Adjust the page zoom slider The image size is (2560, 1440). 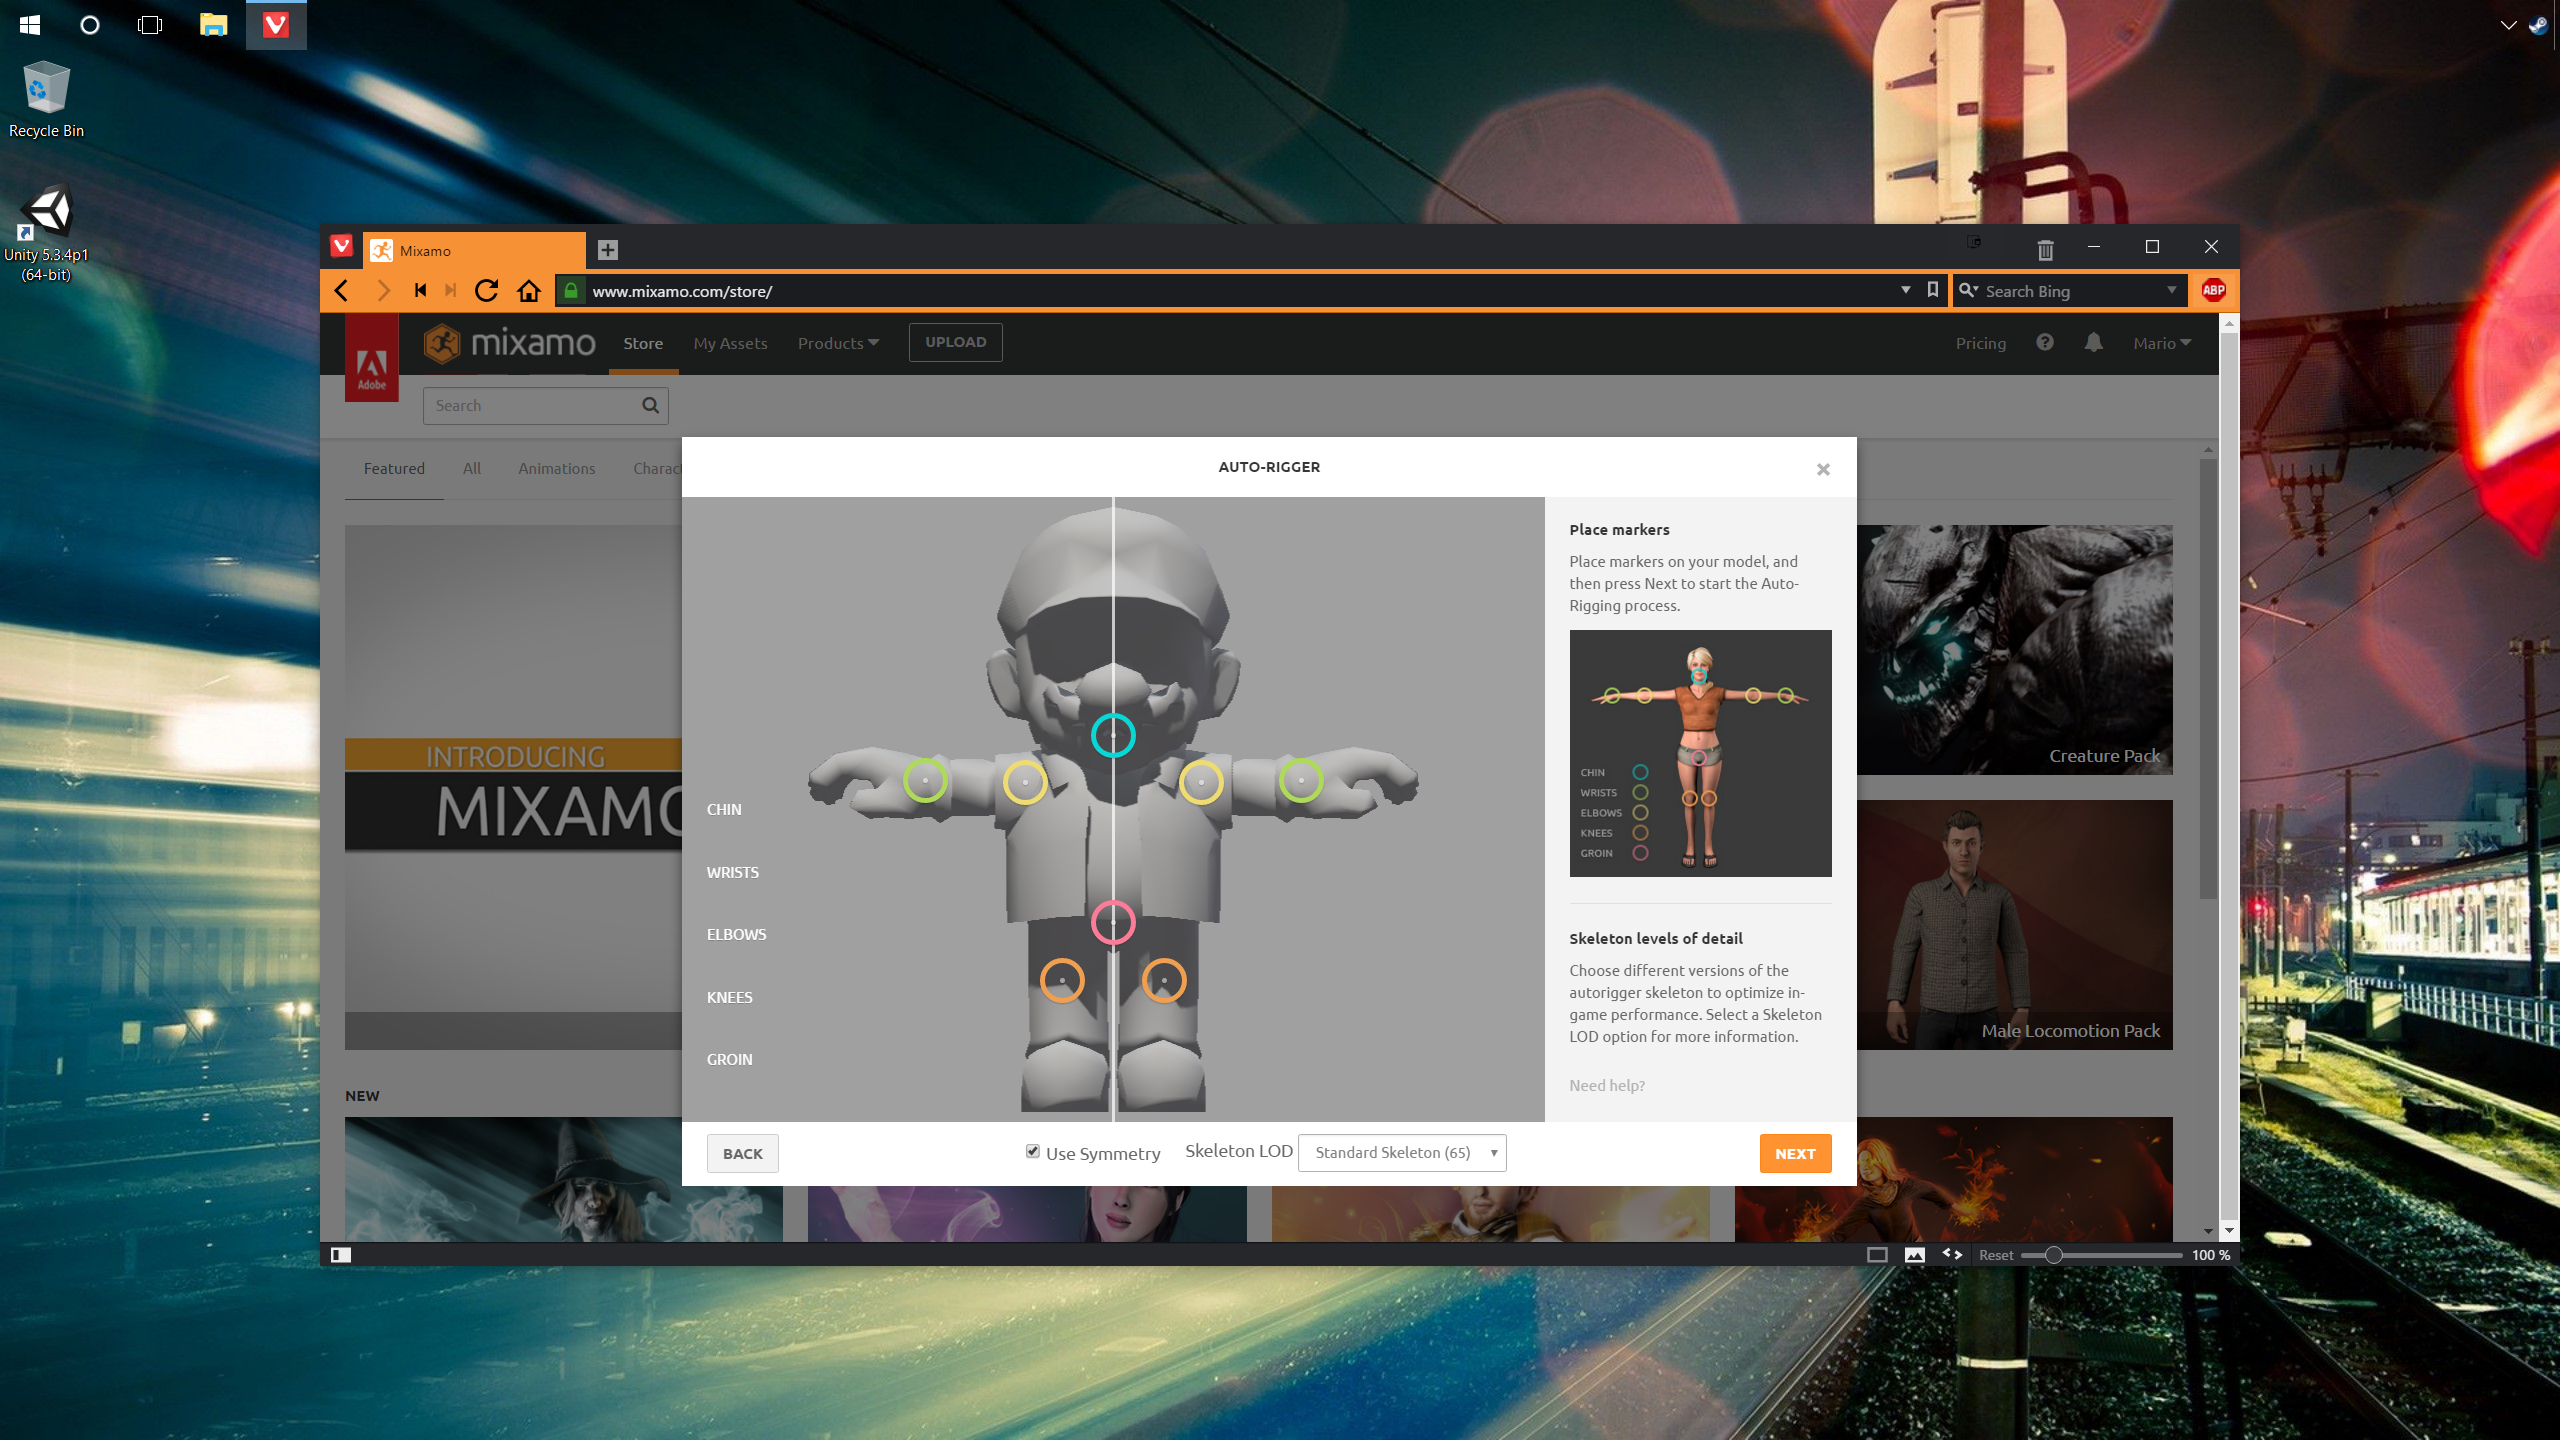(2053, 1255)
